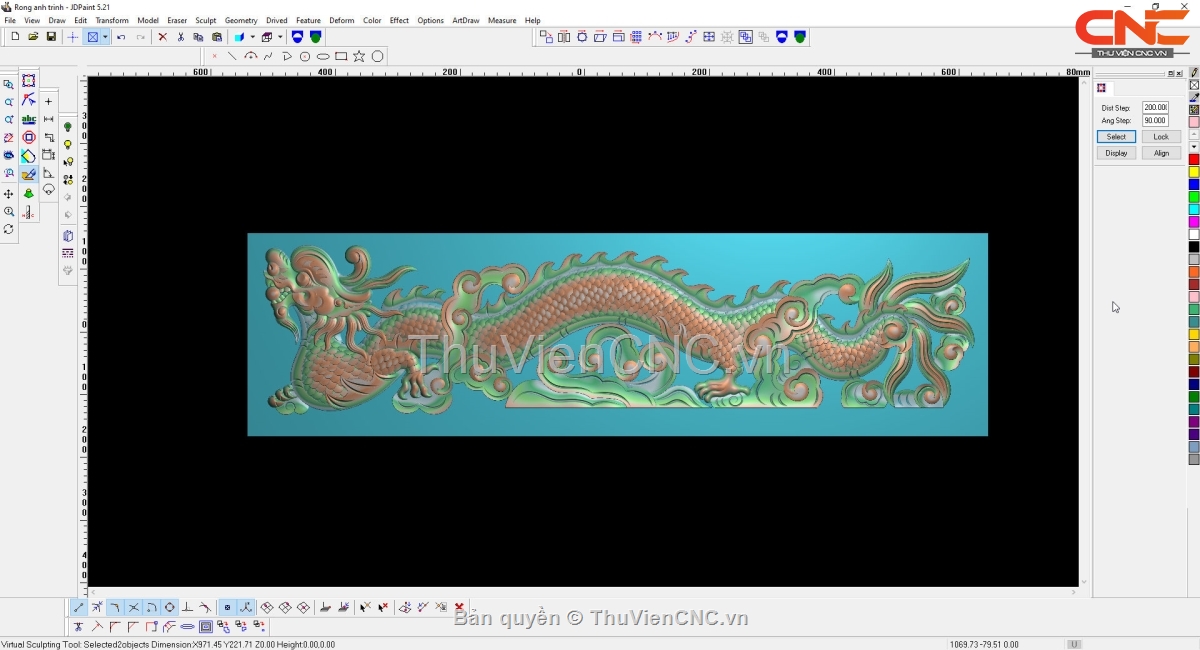Open the ArtDraw menu

[x=465, y=20]
